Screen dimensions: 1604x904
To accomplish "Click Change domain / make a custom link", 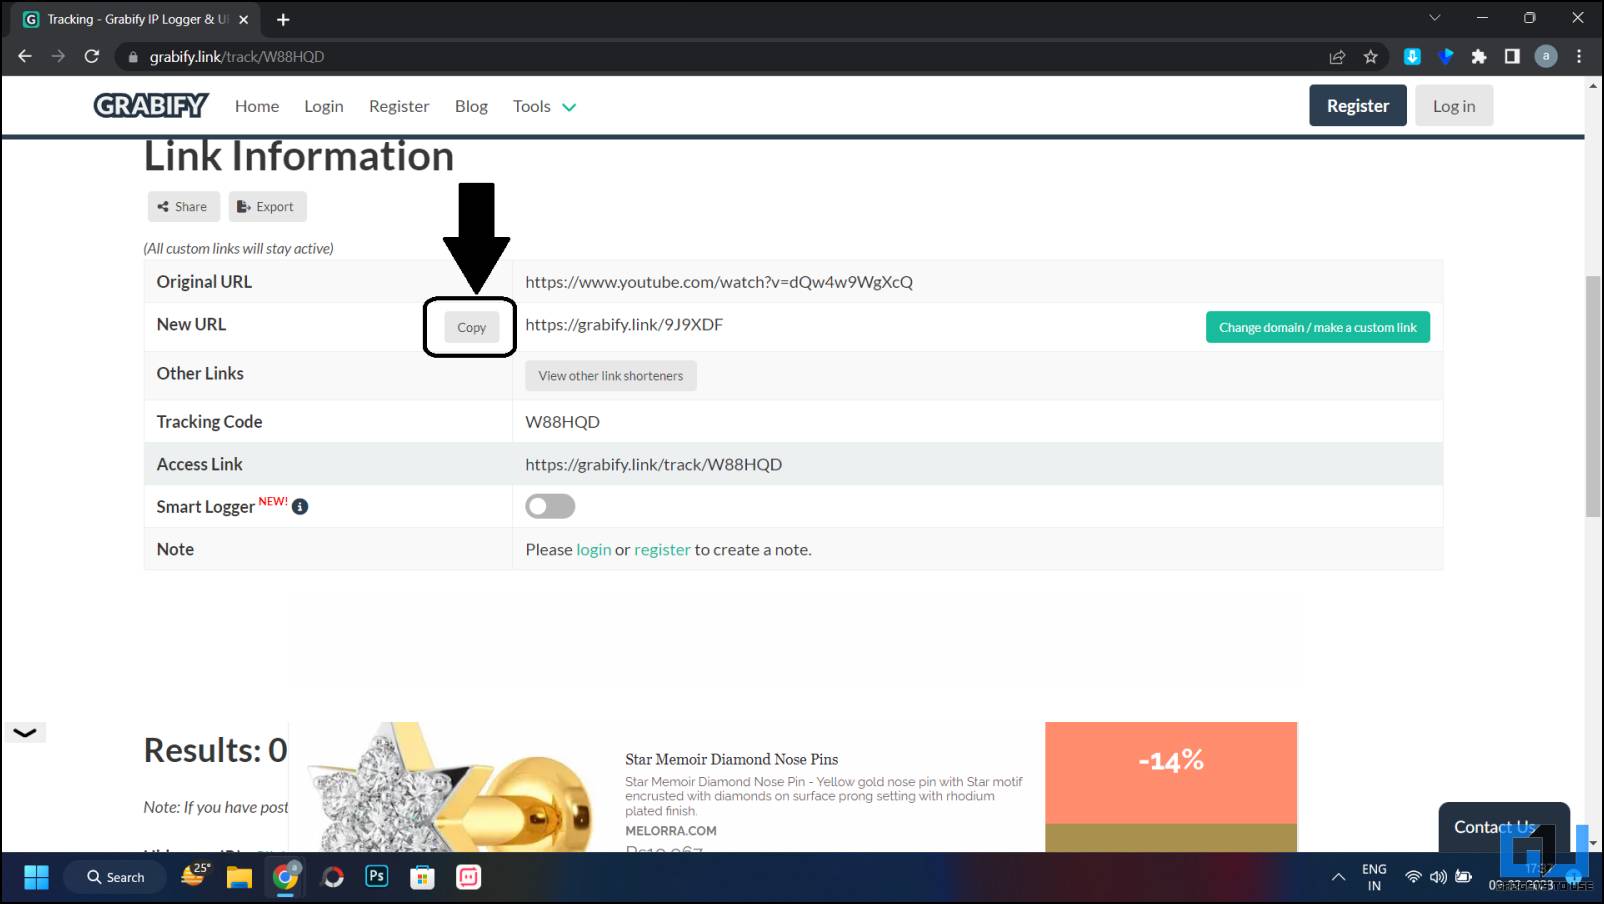I will point(1318,327).
